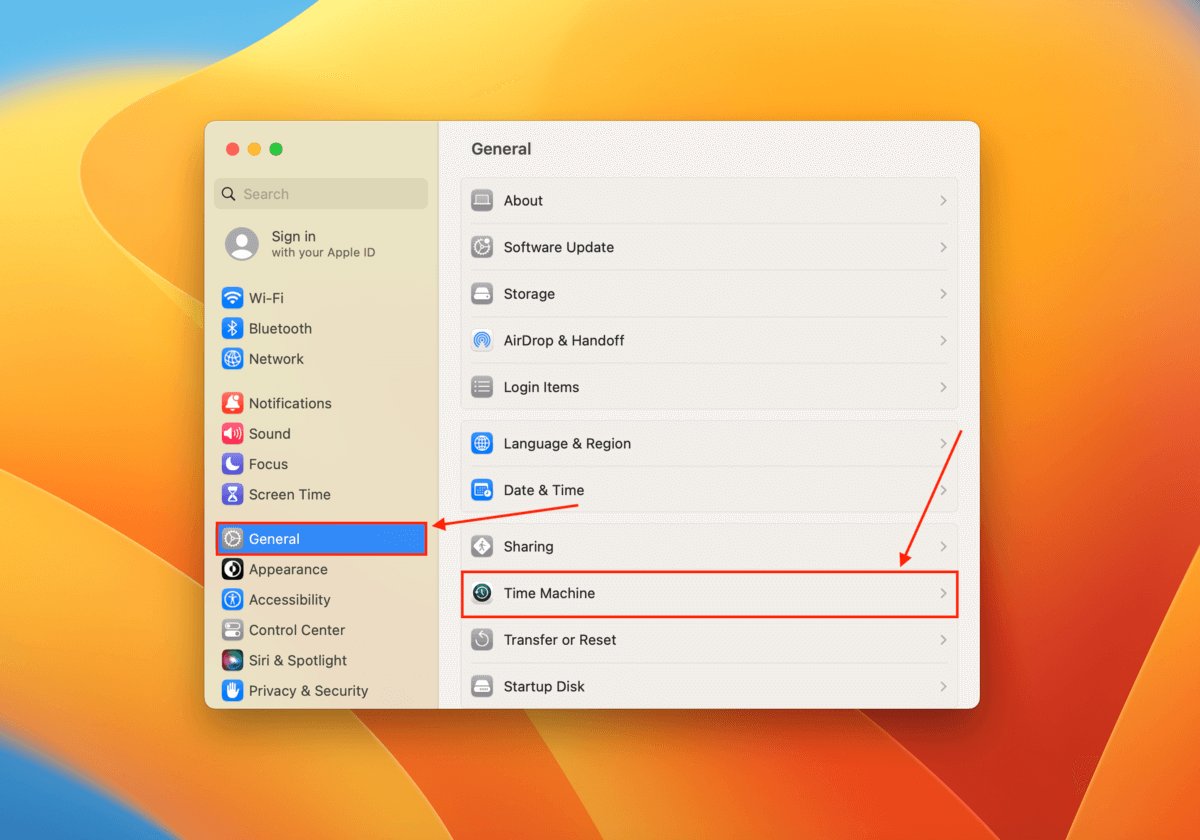Click the search magnifier icon
The image size is (1200, 840).
(x=229, y=194)
